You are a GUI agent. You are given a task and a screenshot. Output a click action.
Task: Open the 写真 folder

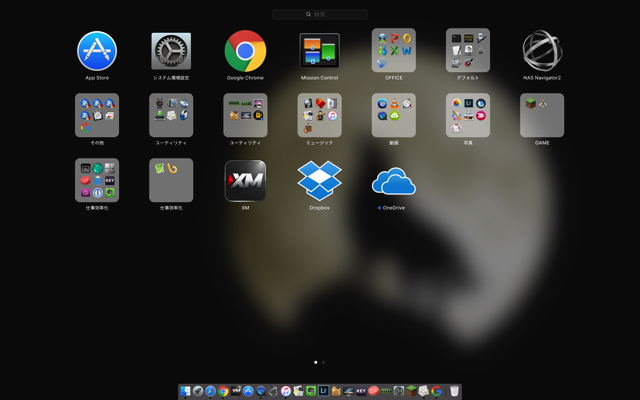click(468, 115)
